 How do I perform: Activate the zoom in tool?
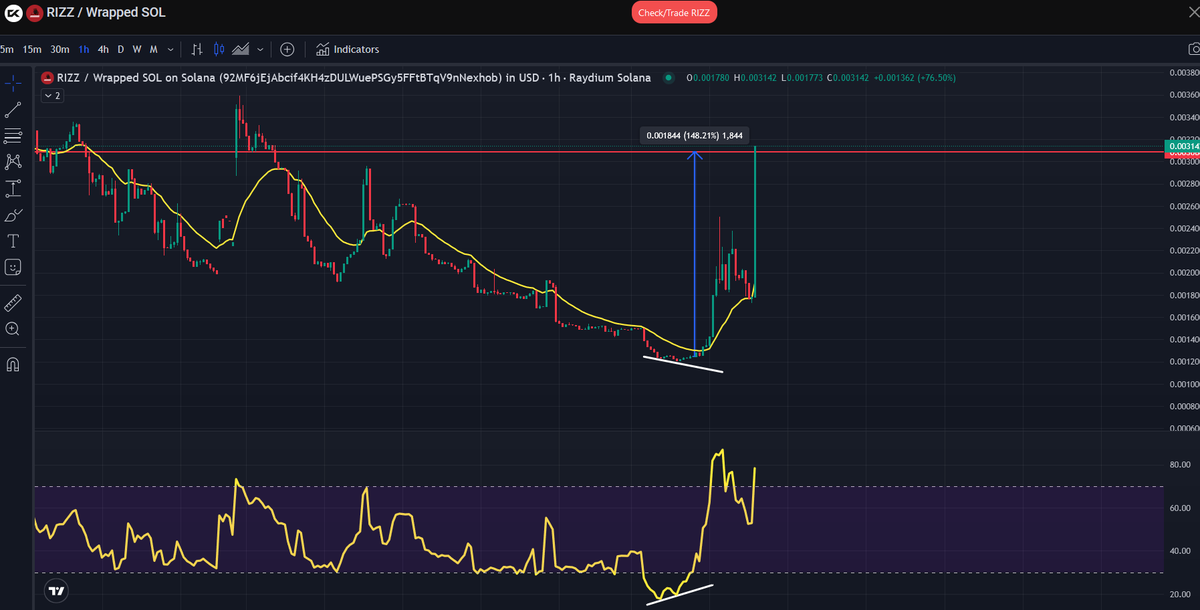pos(13,329)
